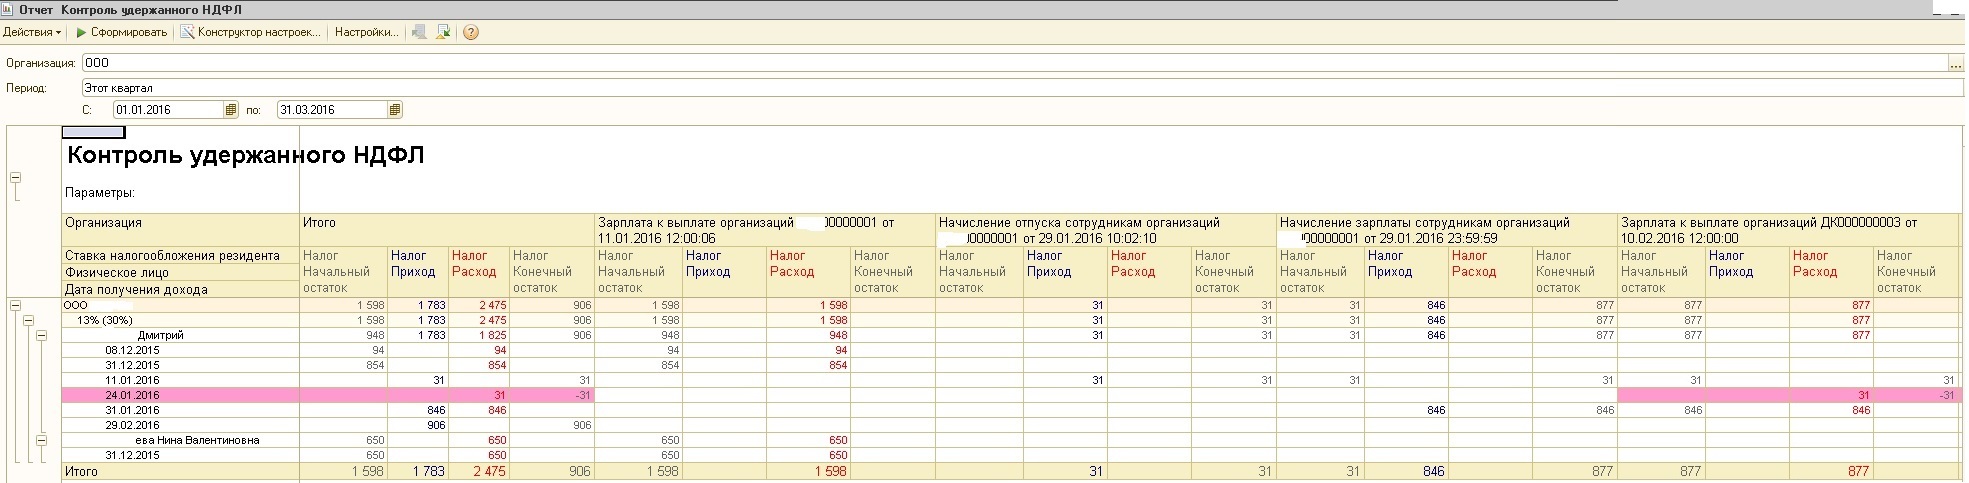Click Налог Приход header under Итого group

[x=418, y=272]
